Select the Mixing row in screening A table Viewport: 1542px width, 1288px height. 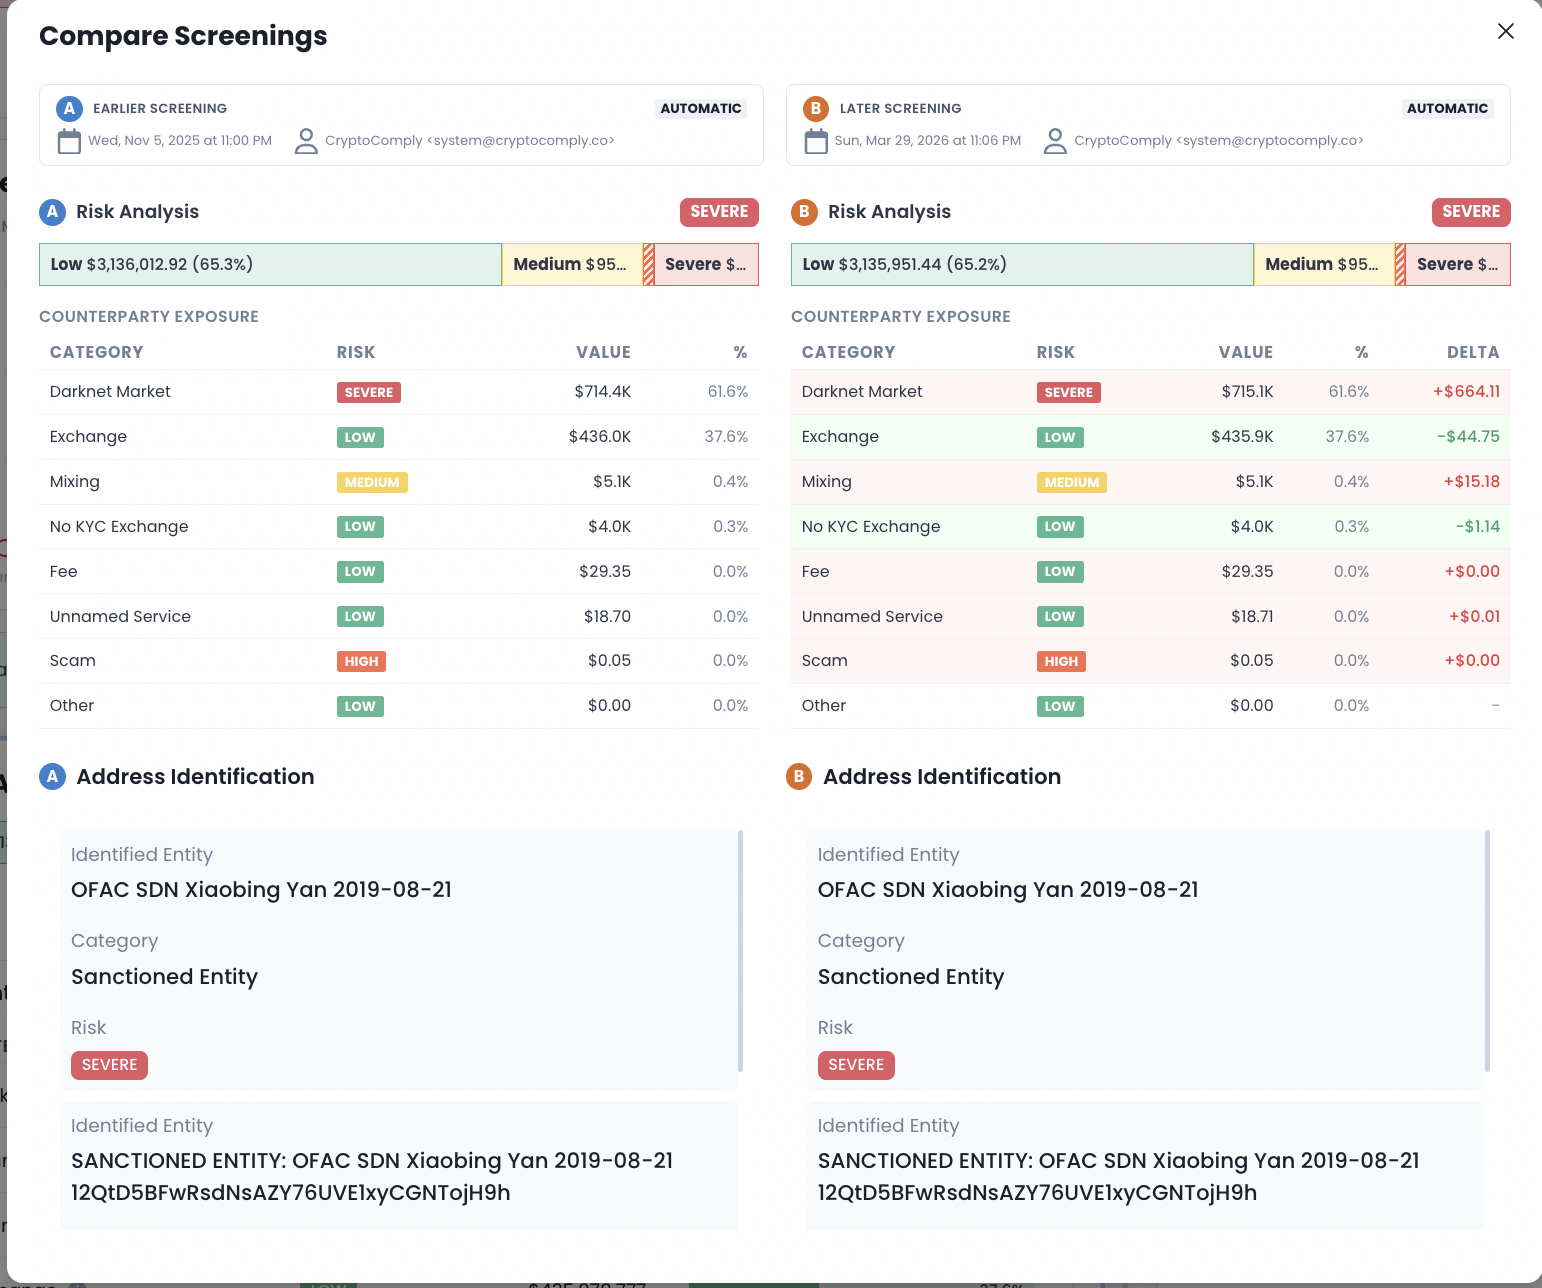[x=398, y=482]
